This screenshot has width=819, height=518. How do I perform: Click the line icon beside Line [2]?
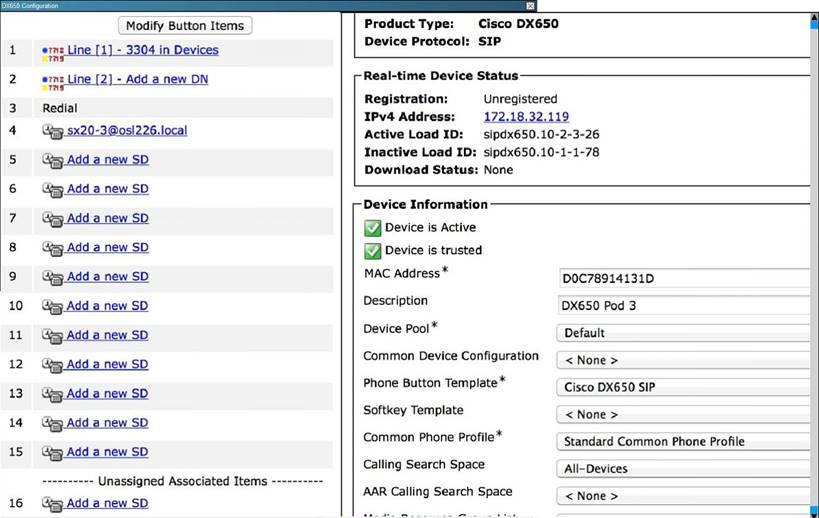point(53,80)
